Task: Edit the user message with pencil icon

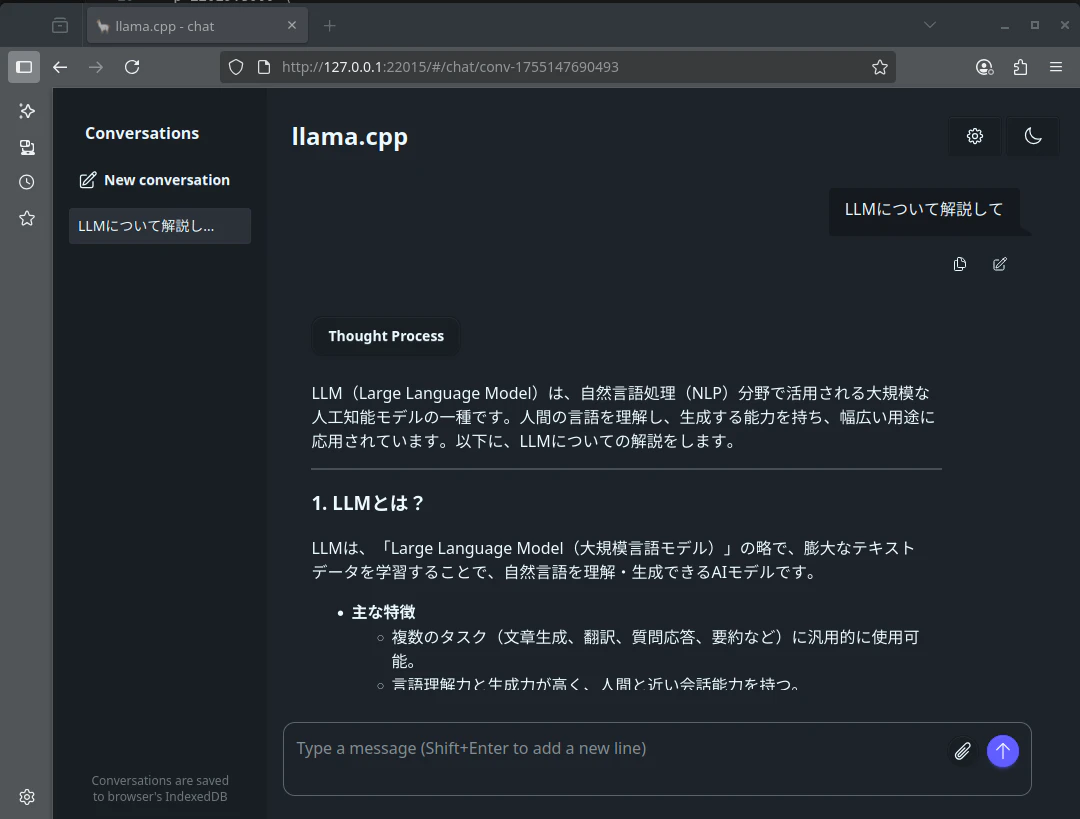Action: click(999, 265)
